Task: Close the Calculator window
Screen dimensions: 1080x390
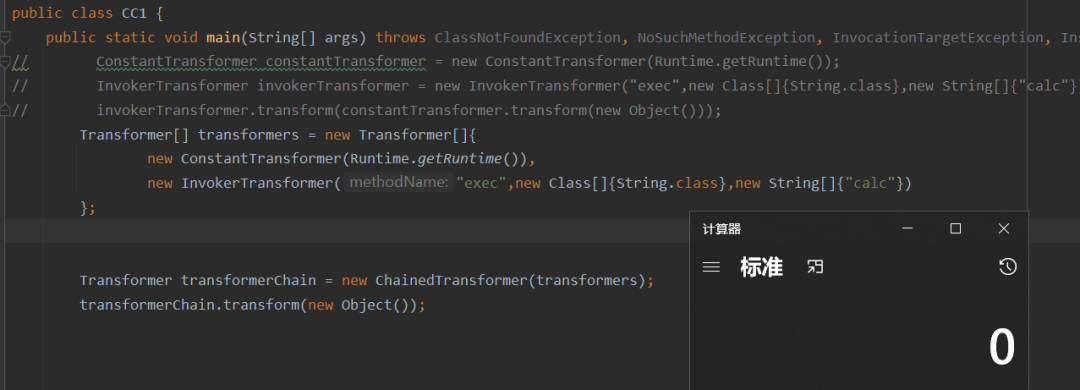Action: point(1004,229)
